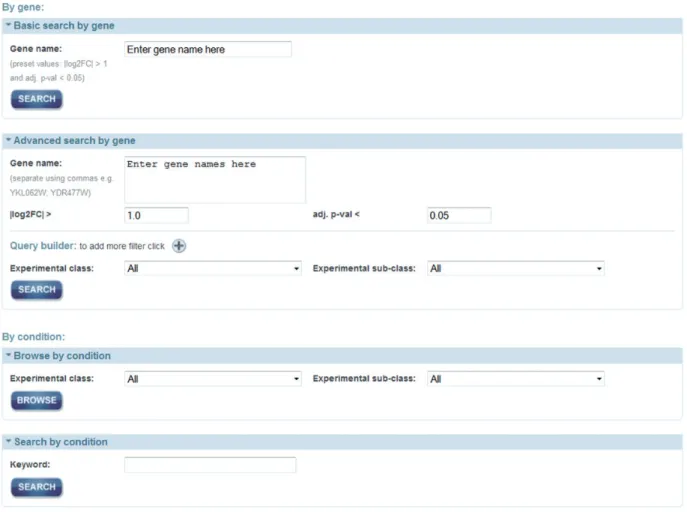
Task: Click the '|log2FC| >' label
Action: 31,214
